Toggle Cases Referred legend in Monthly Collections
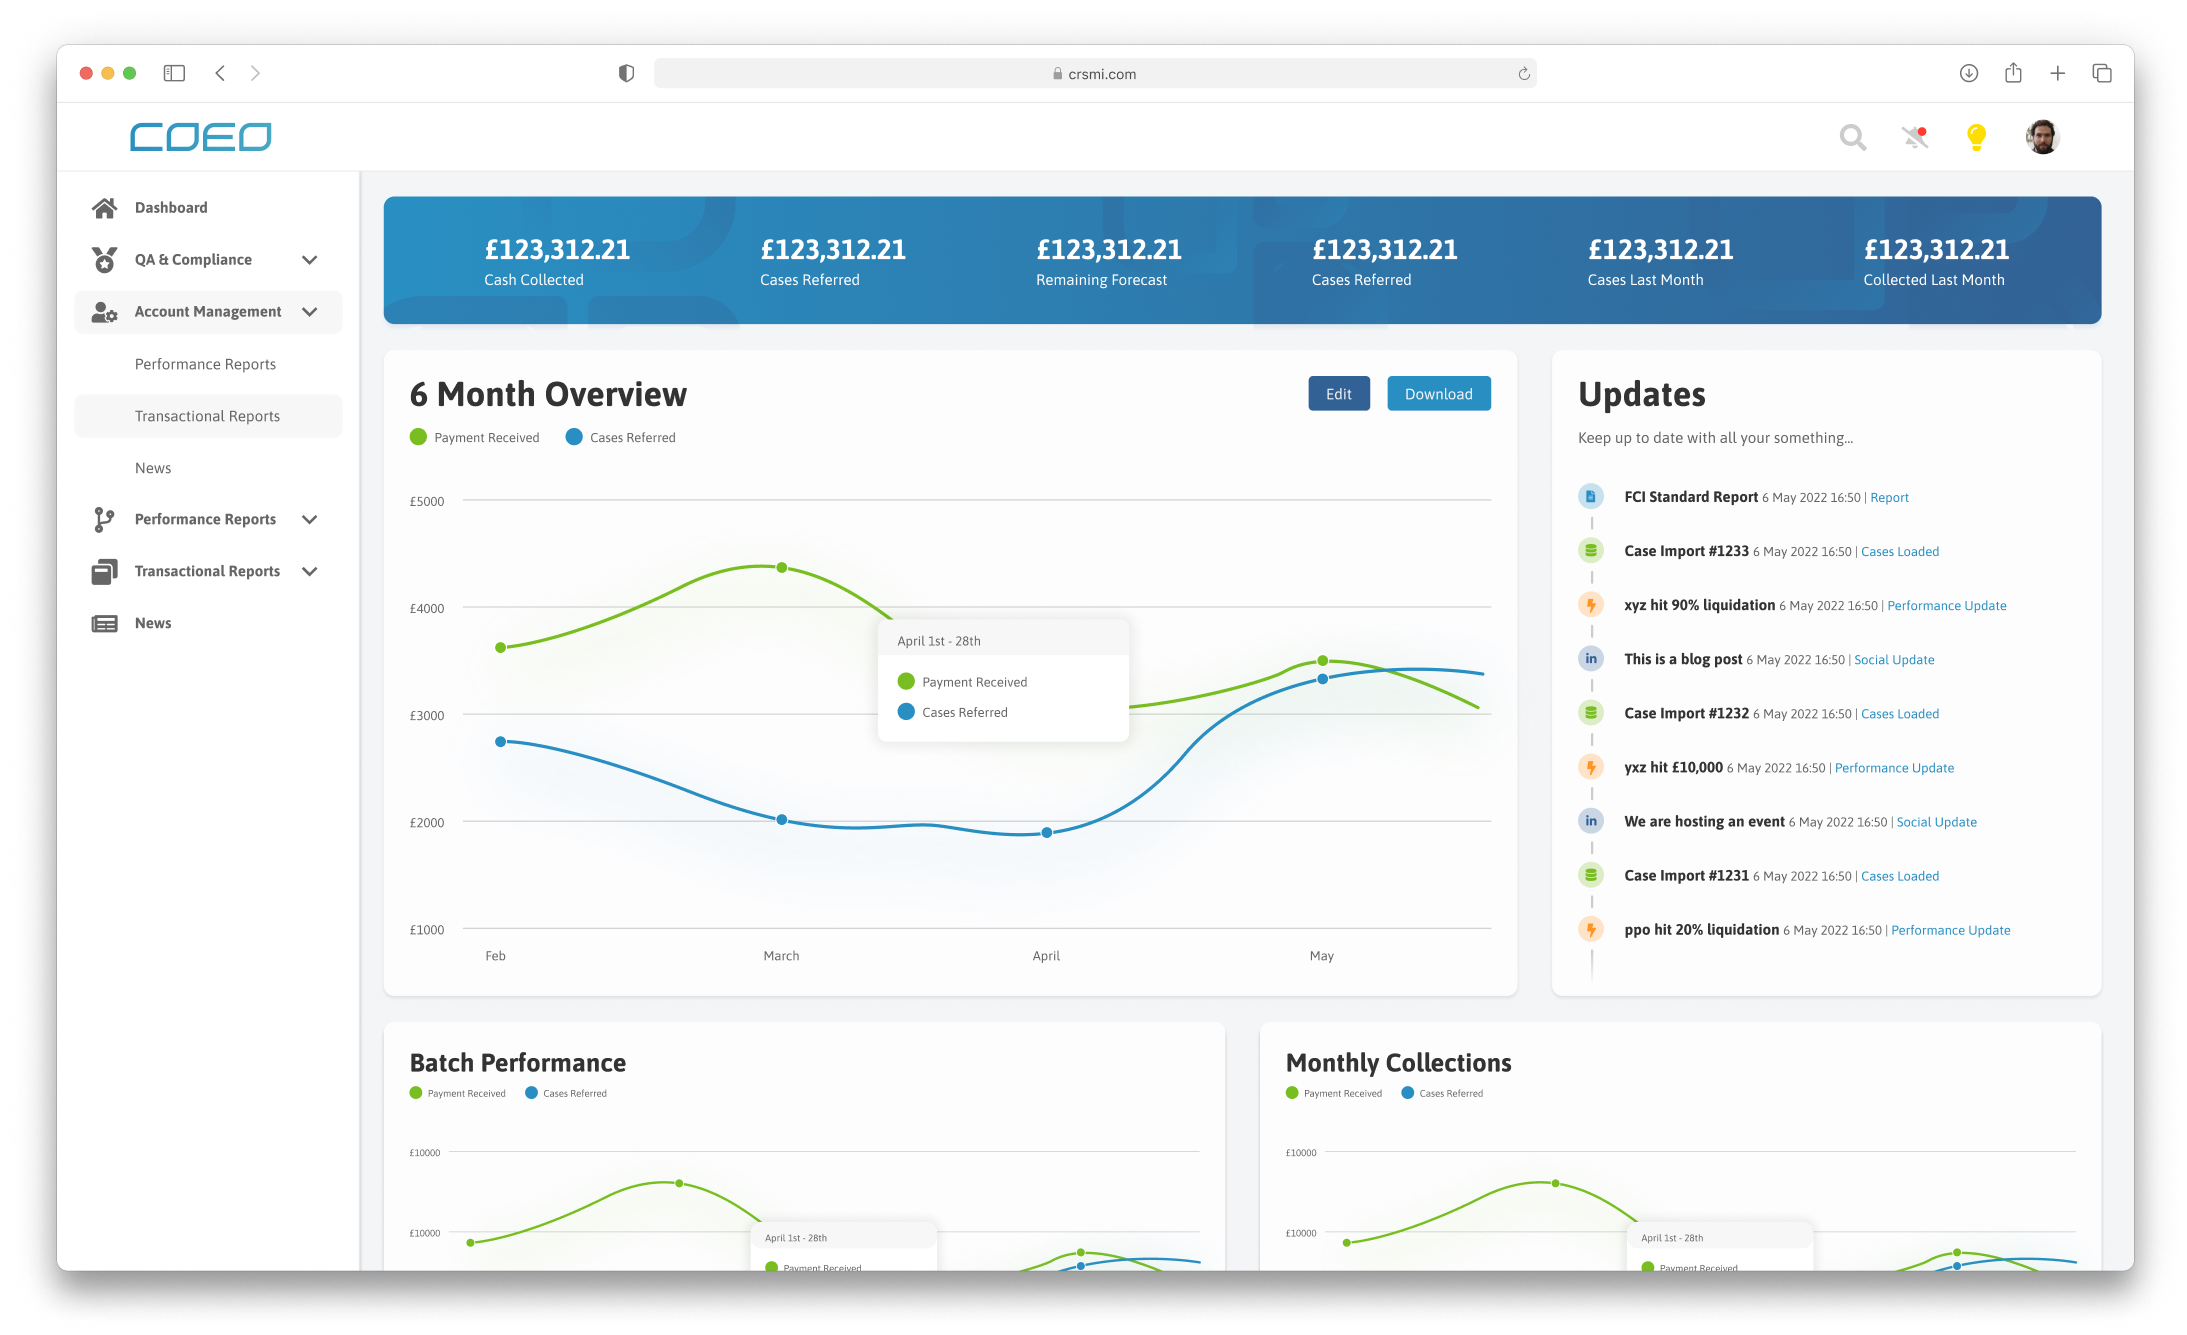This screenshot has width=2187, height=1335. pyautogui.click(x=1442, y=1093)
